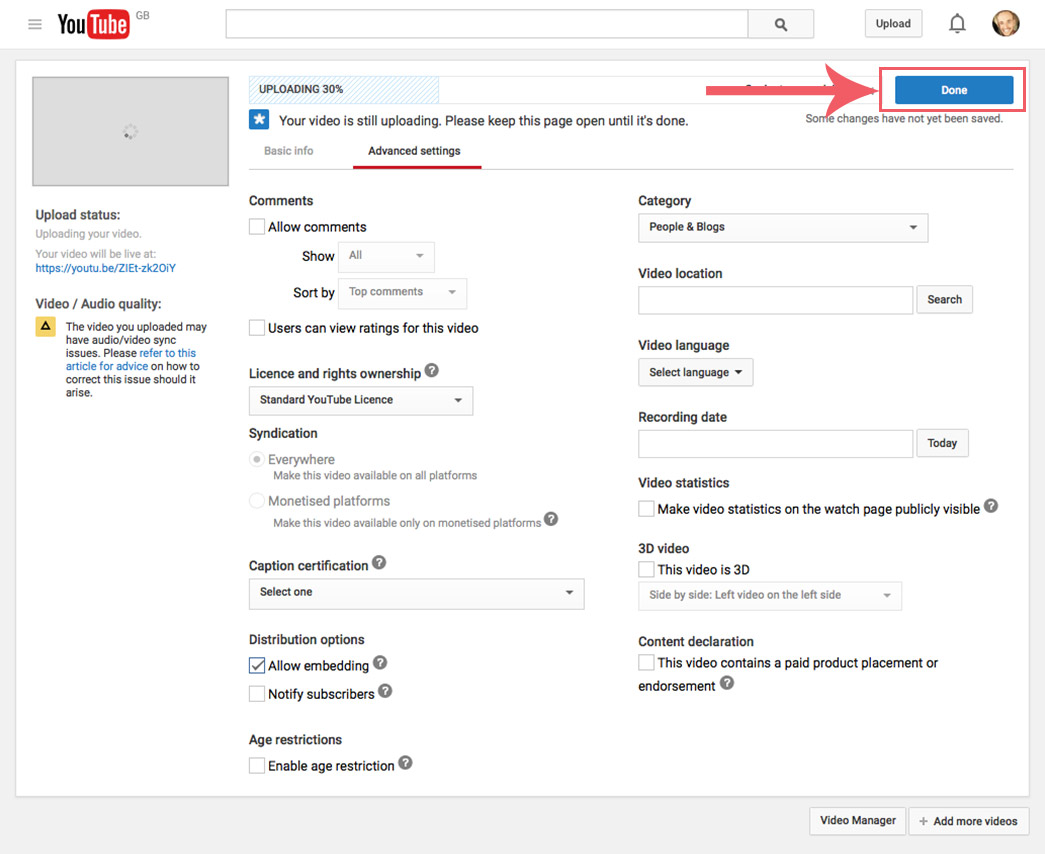Click the YouTube search input field
1045x854 pixels.
[x=487, y=24]
